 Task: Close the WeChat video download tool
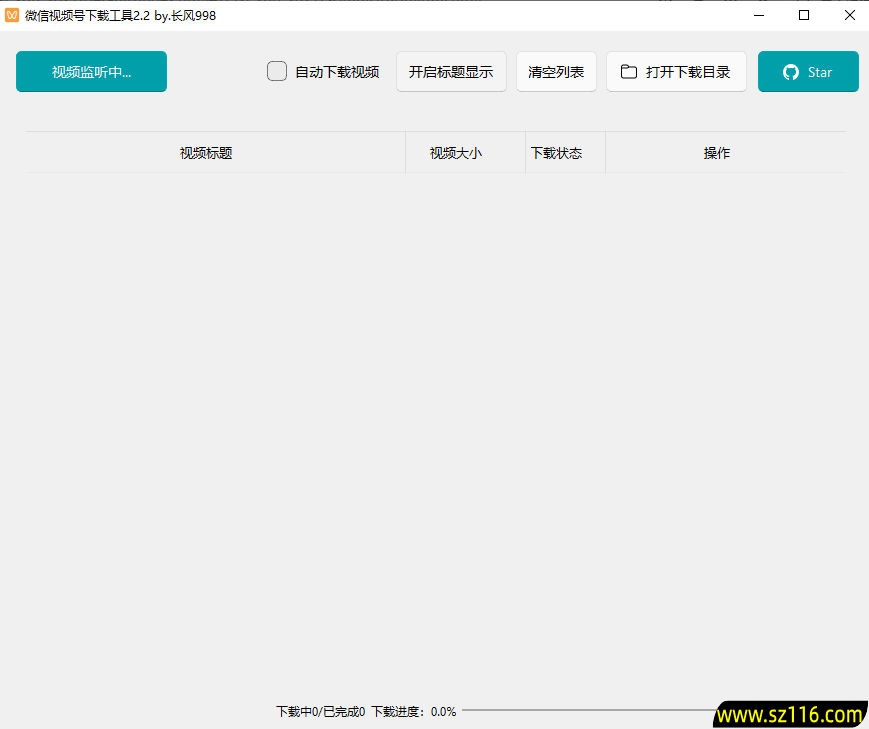(x=849, y=15)
